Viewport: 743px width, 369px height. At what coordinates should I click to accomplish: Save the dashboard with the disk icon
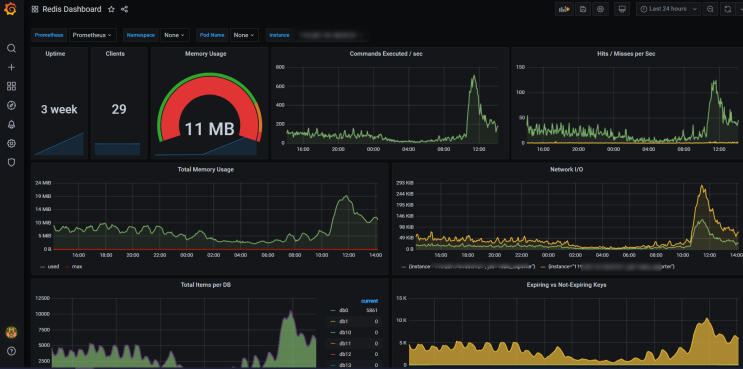click(583, 9)
